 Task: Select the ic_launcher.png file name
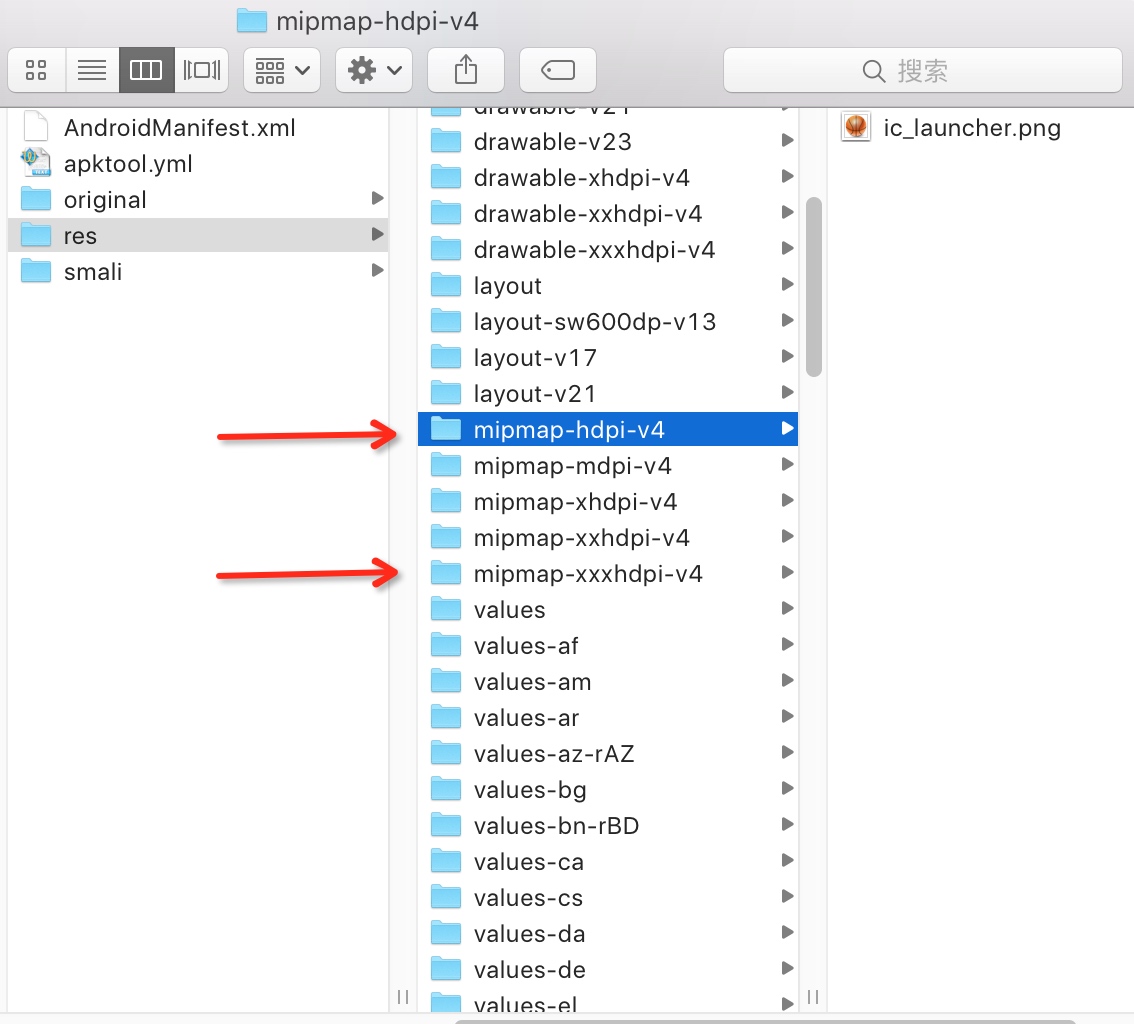tap(972, 128)
